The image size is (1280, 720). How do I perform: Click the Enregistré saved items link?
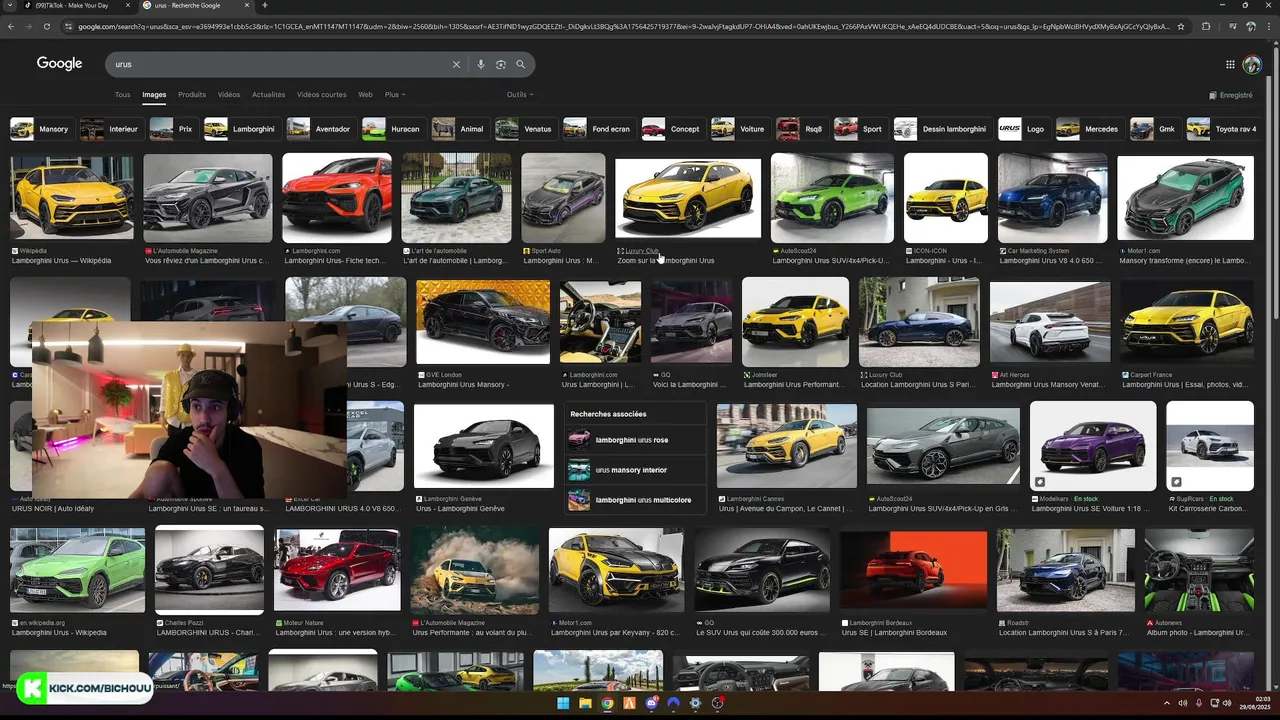[x=1231, y=95]
